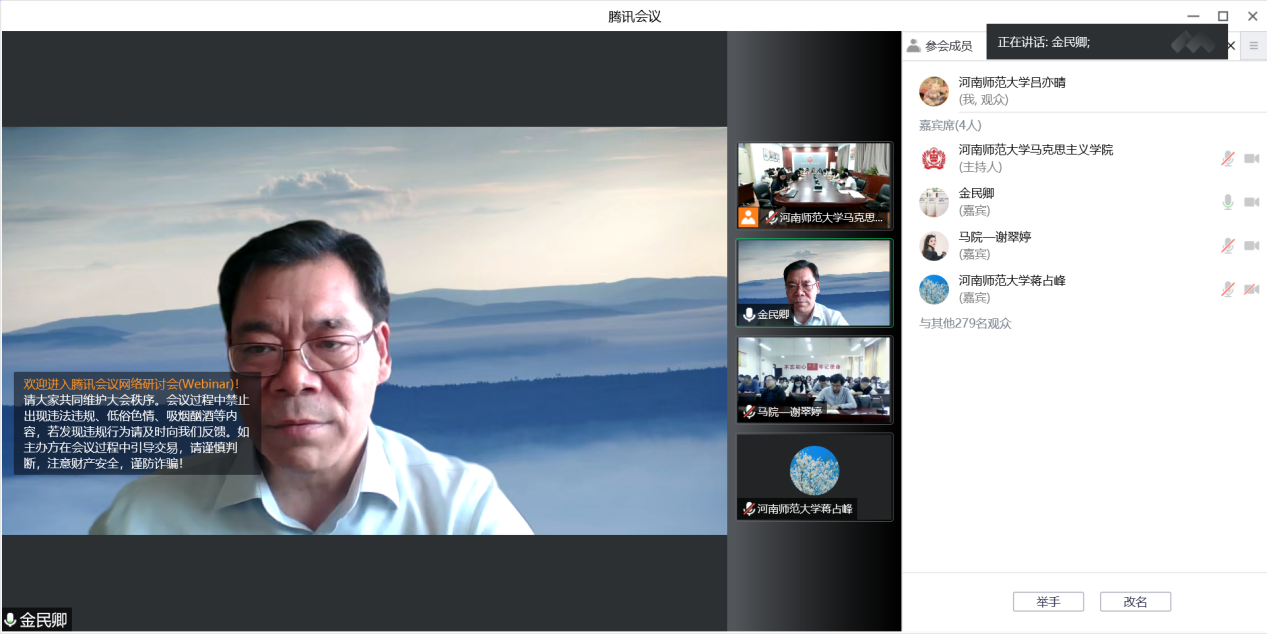Click the muted microphone icon for 马院—谢翠婷

point(1227,245)
